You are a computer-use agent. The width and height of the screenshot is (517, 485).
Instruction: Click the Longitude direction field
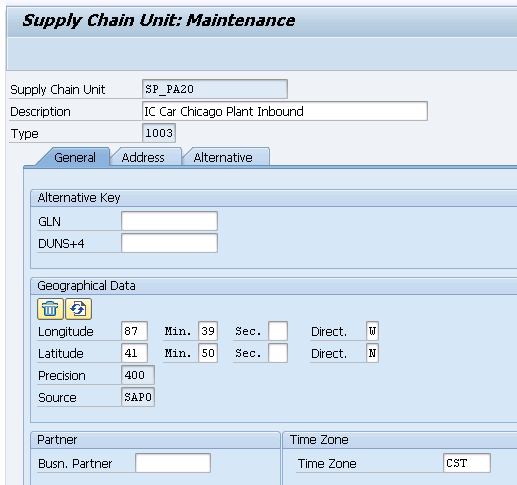point(372,331)
